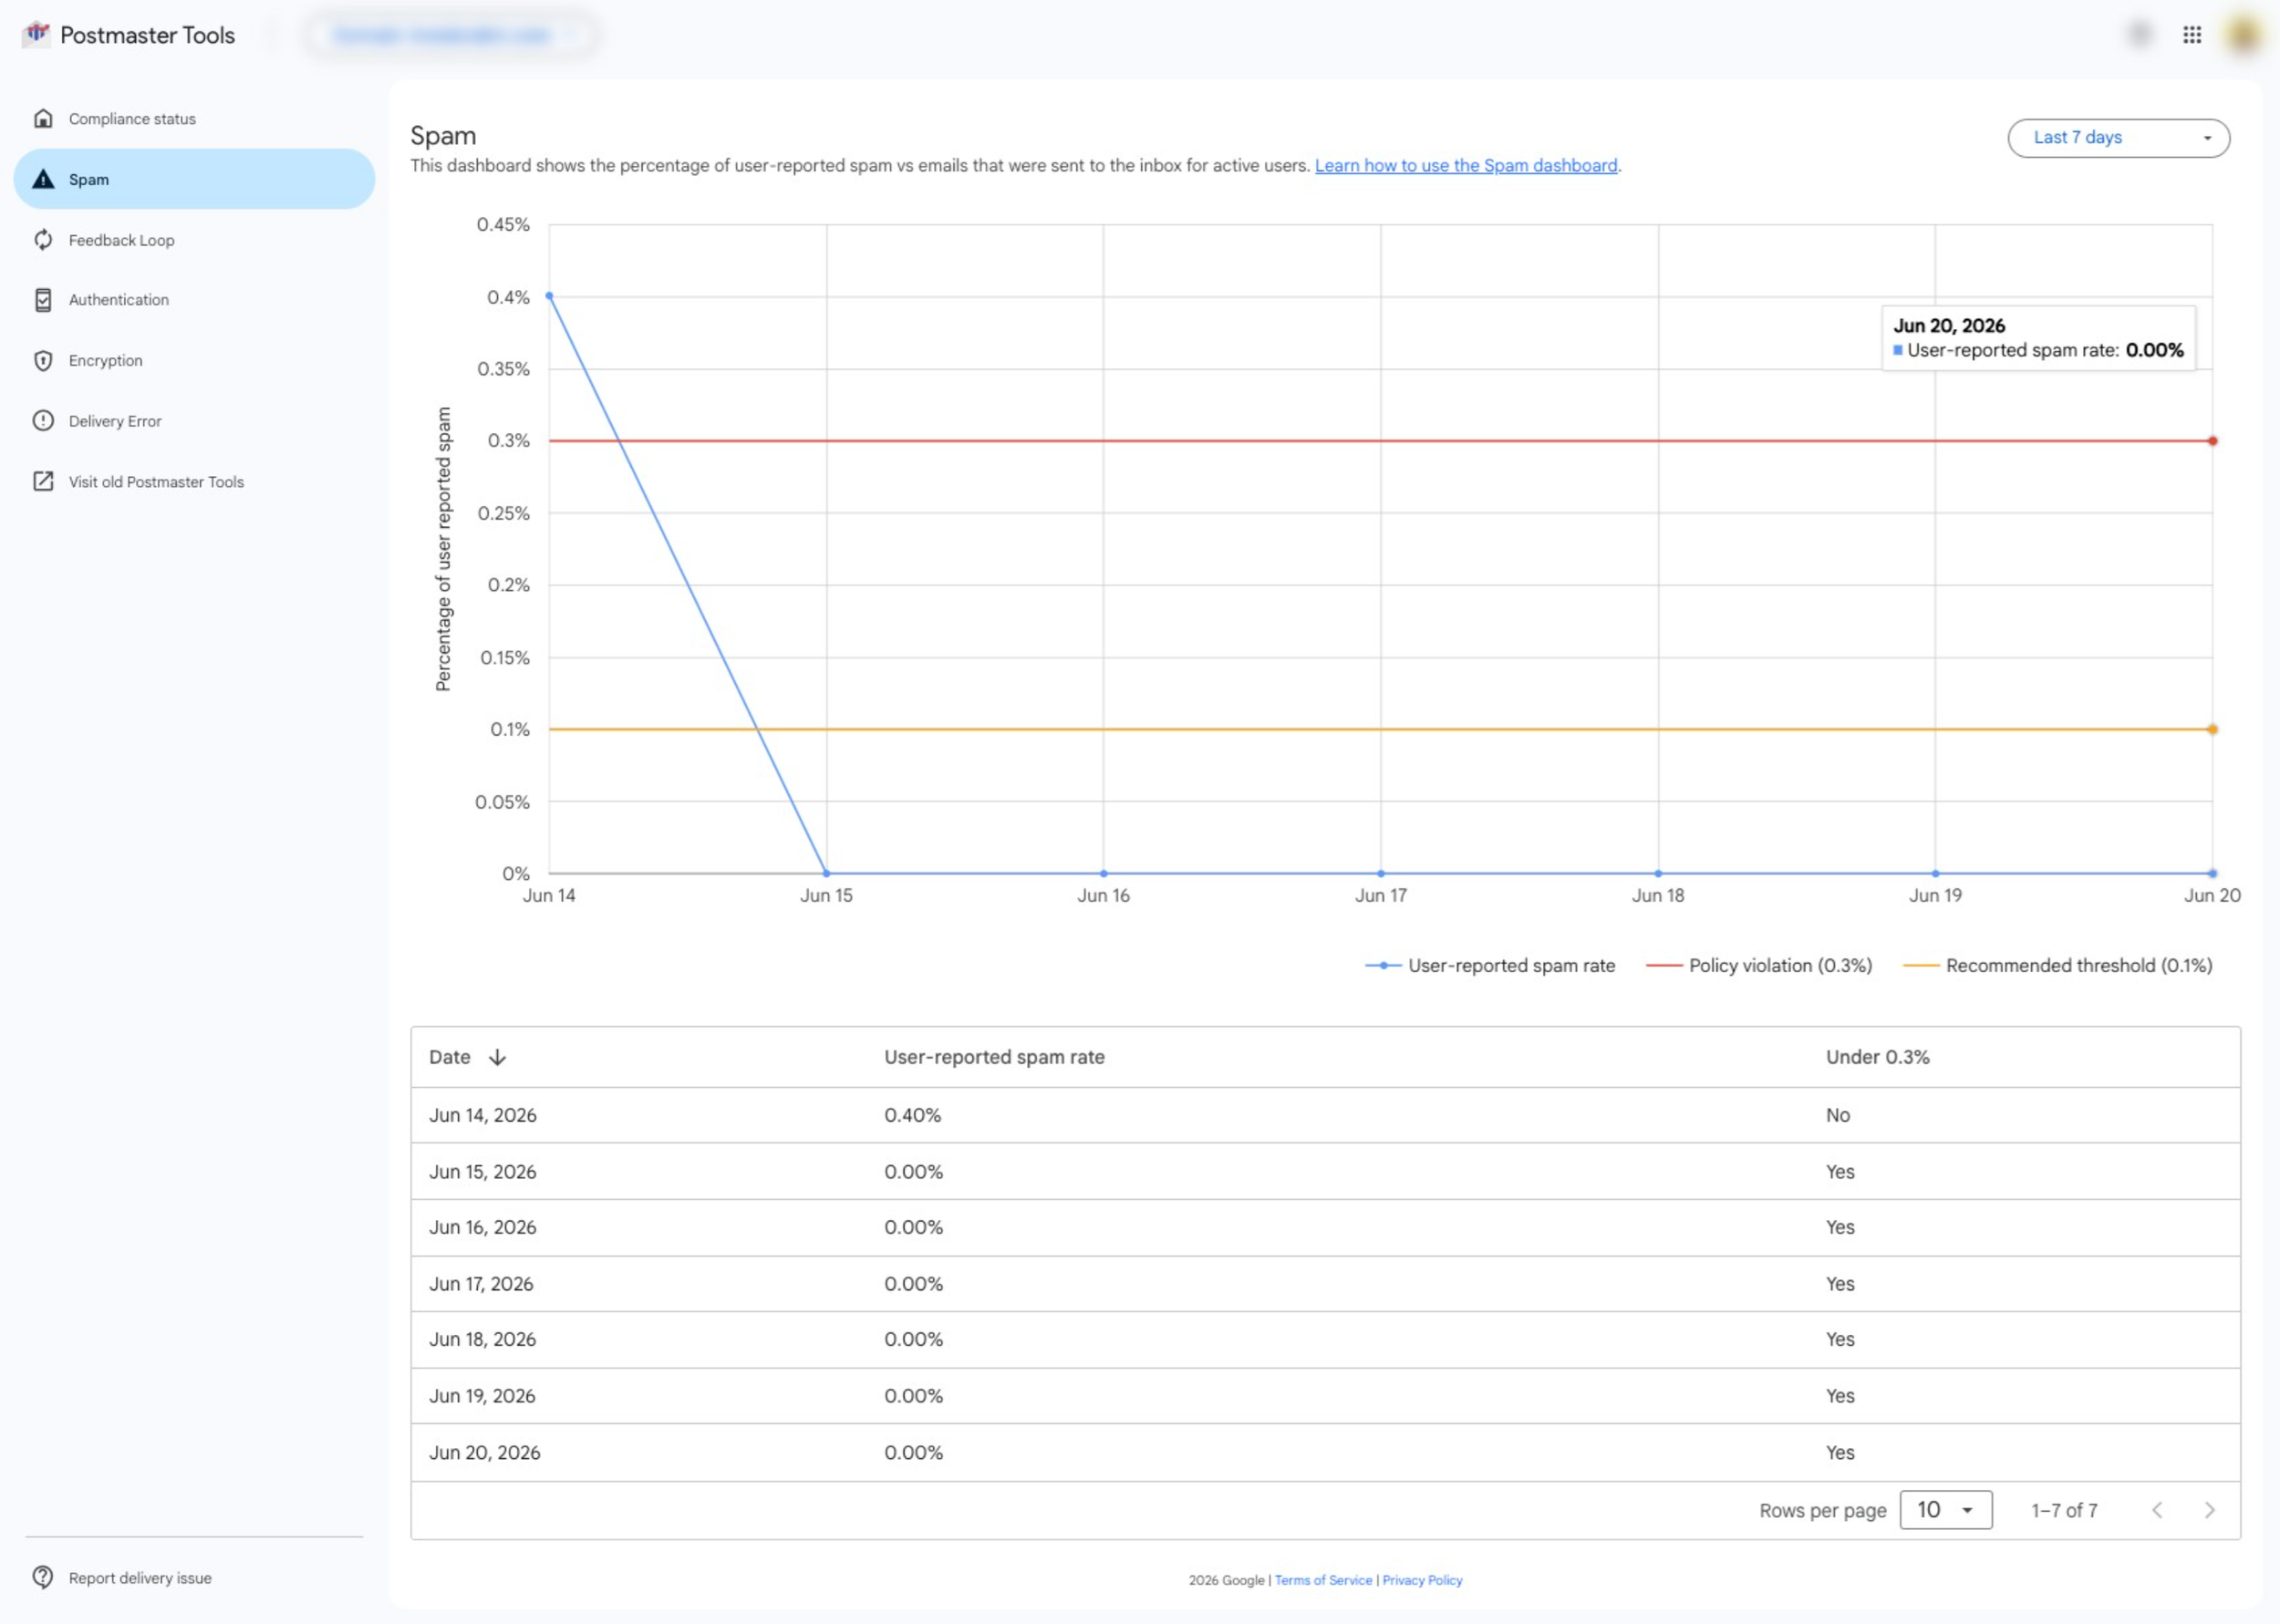Click the Jun 17 data point on chart
The height and width of the screenshot is (1624, 2280).
tap(1381, 873)
